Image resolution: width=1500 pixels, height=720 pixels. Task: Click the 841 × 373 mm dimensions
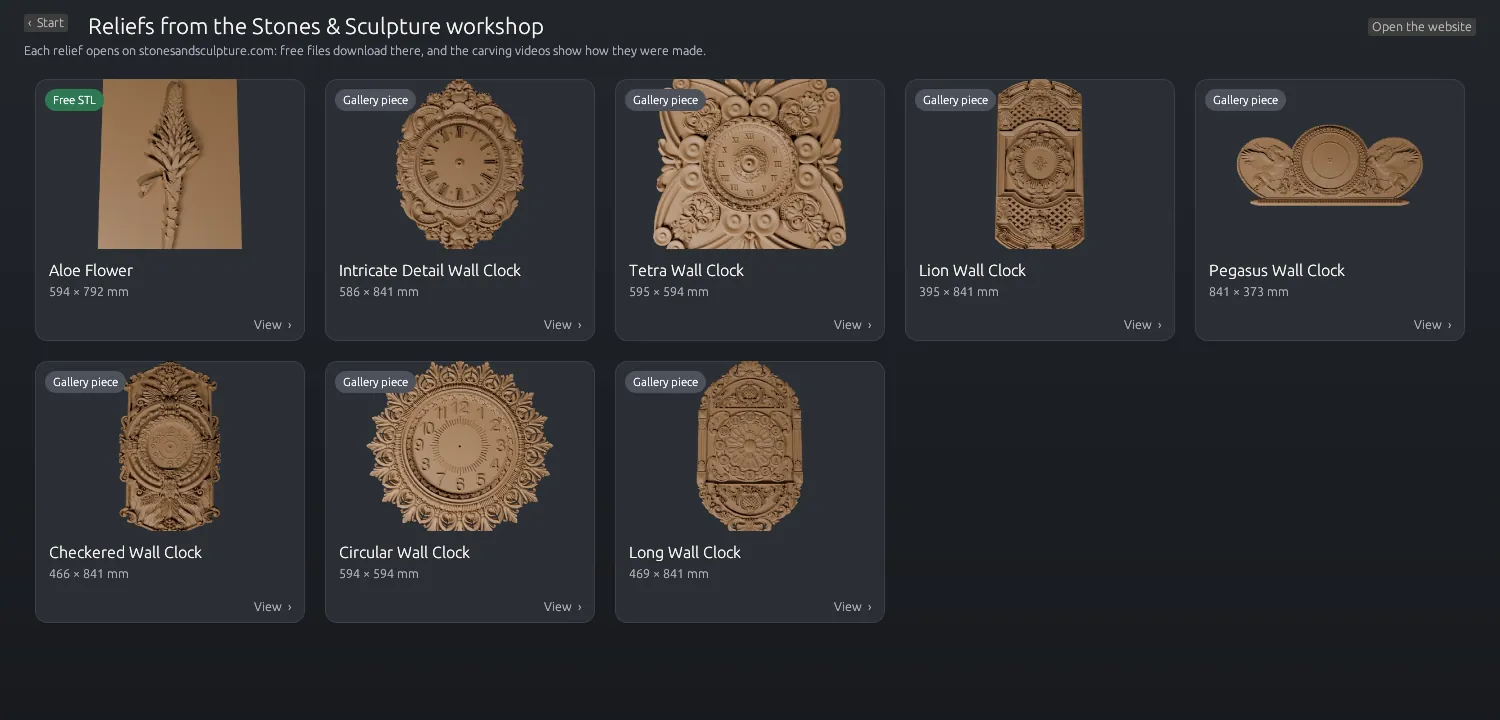point(1249,292)
